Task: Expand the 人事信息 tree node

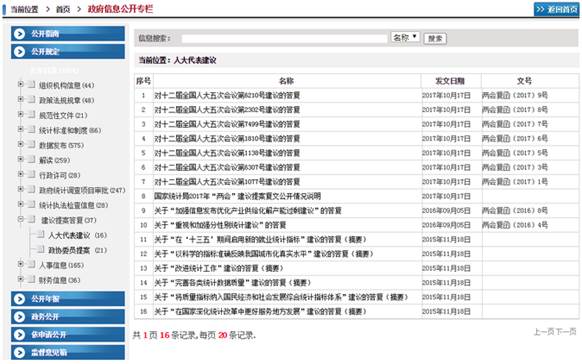Action: pyautogui.click(x=21, y=264)
